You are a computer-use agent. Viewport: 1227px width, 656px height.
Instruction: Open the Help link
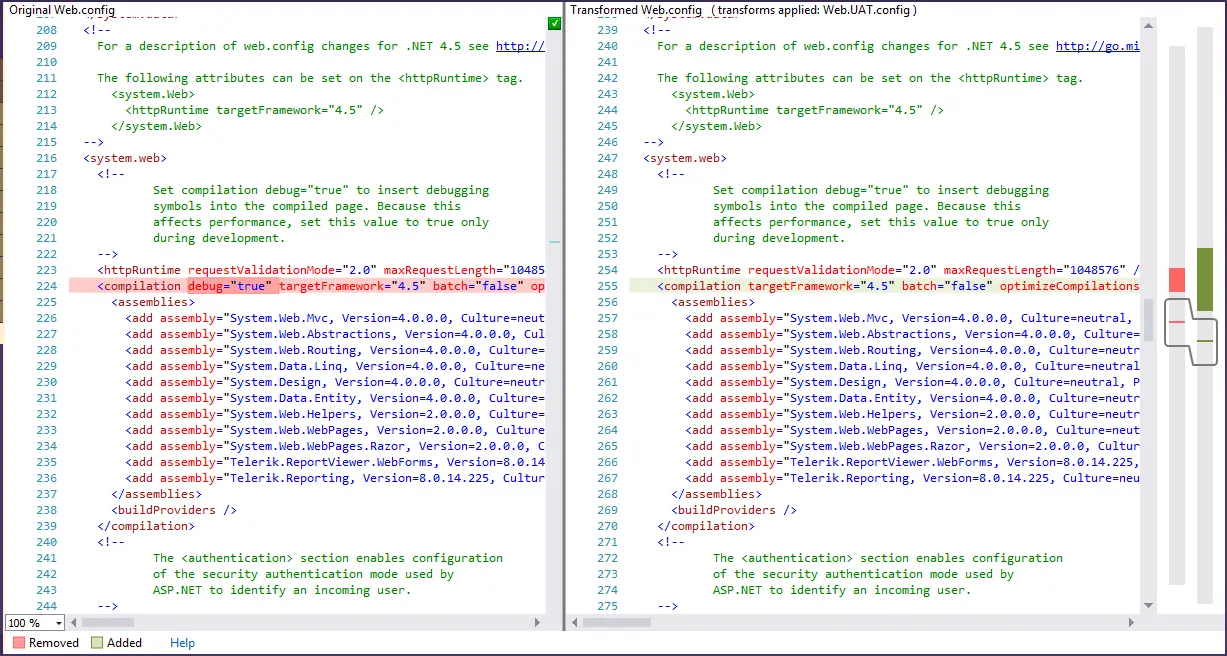182,643
